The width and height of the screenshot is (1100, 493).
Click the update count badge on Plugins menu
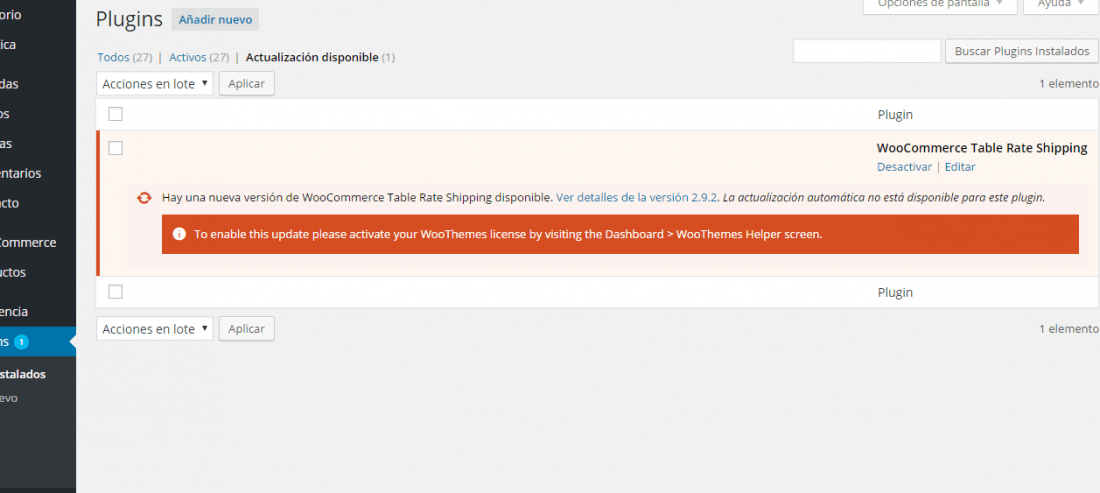click(21, 342)
